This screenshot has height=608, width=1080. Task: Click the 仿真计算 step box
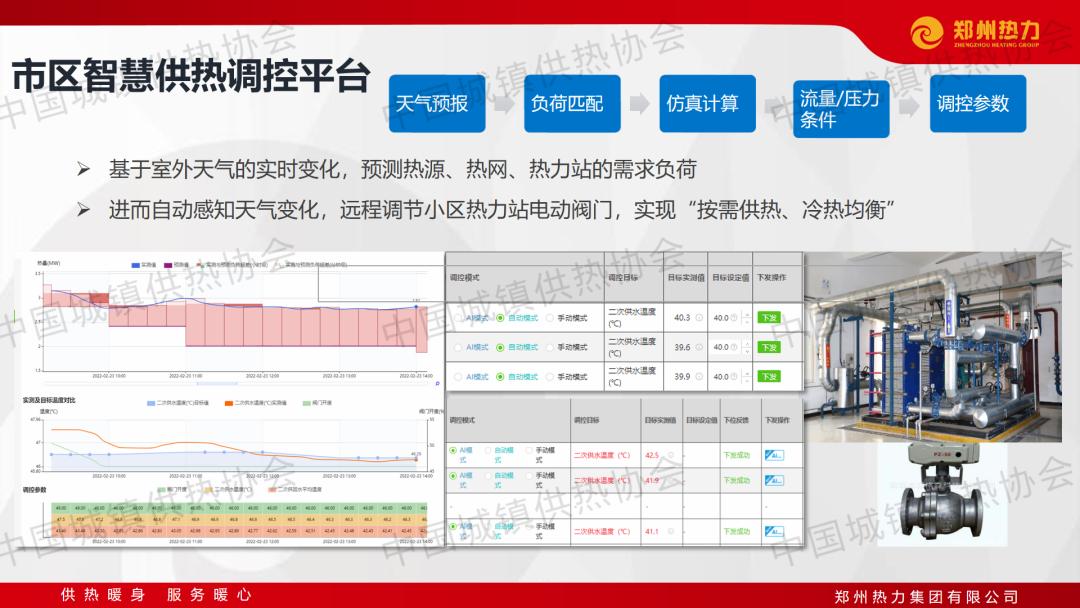(x=702, y=104)
